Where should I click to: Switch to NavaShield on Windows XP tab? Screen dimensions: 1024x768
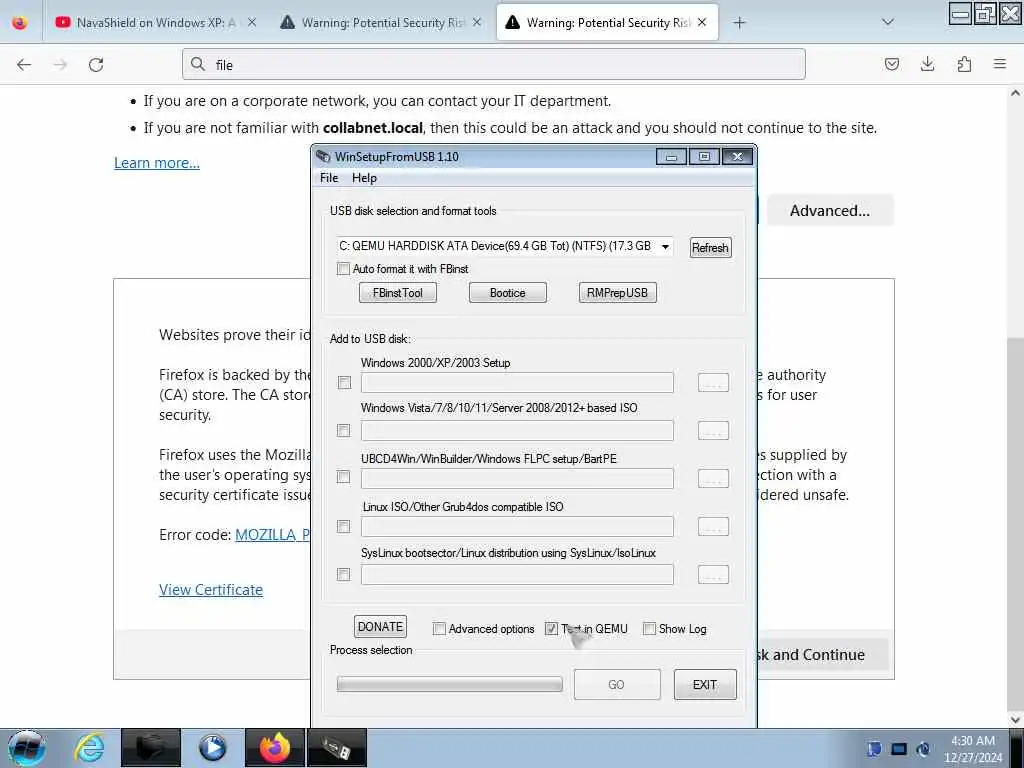tap(156, 23)
